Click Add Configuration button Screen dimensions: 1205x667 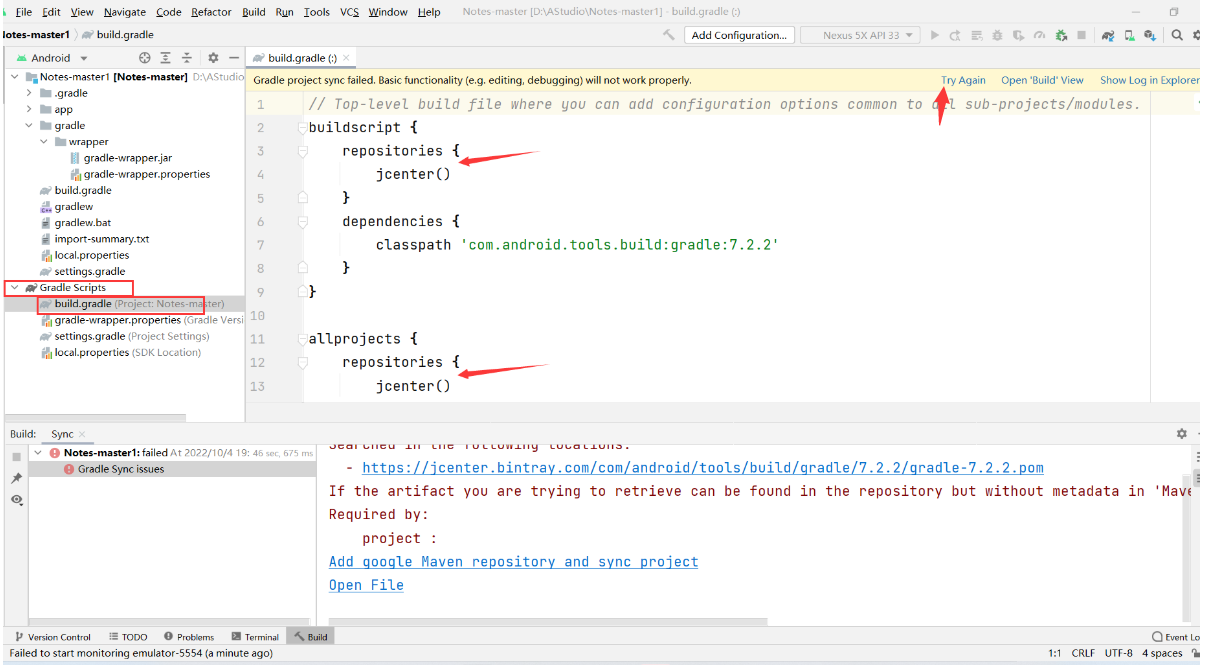tap(739, 35)
